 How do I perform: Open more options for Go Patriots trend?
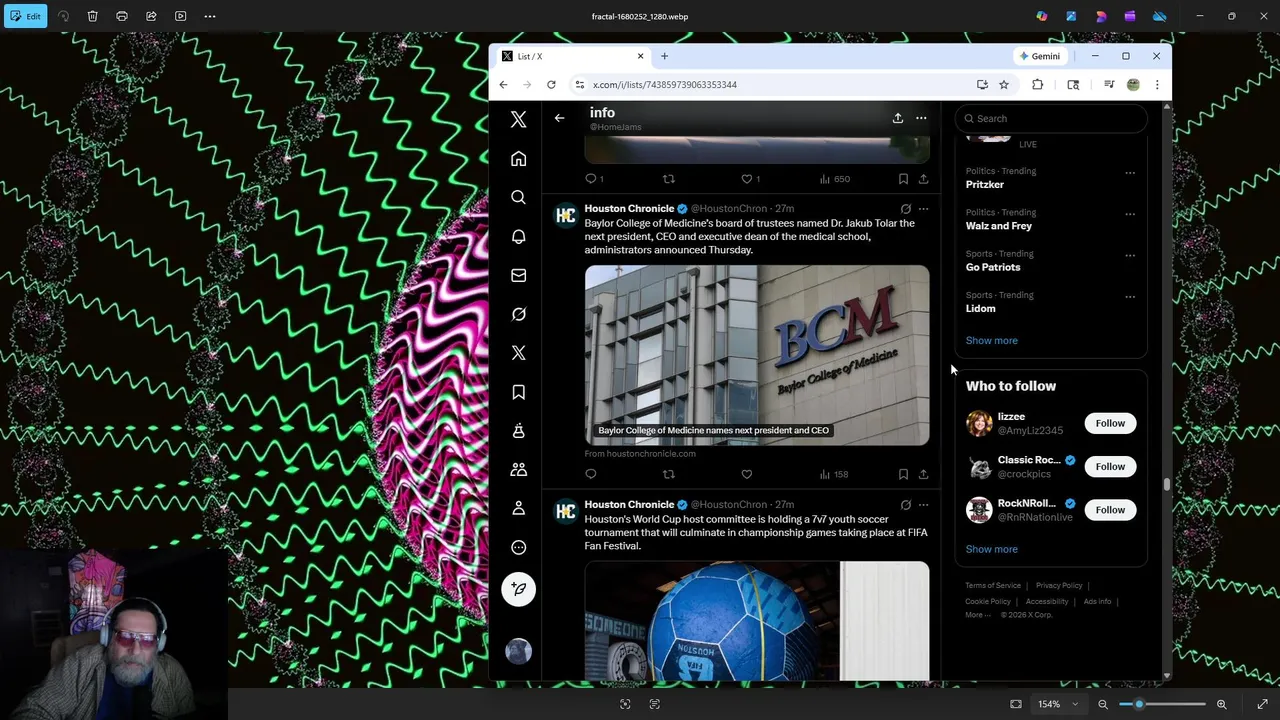pyautogui.click(x=1130, y=255)
